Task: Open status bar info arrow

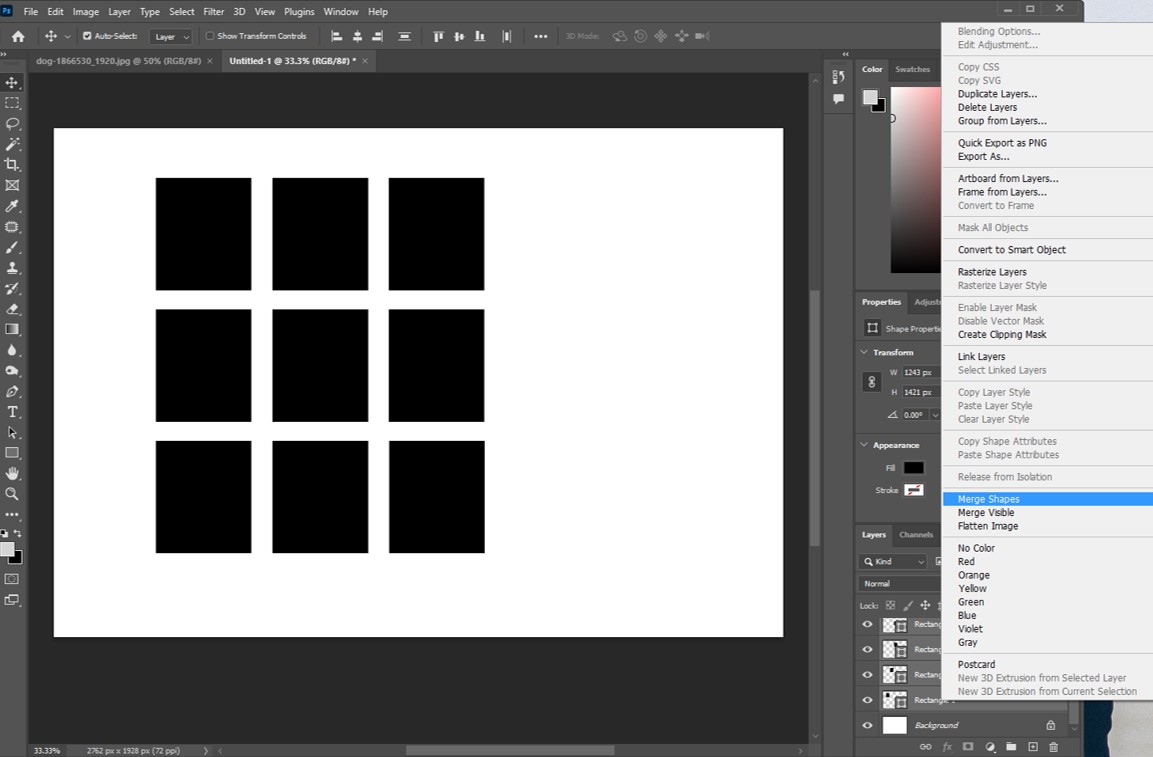Action: point(206,750)
